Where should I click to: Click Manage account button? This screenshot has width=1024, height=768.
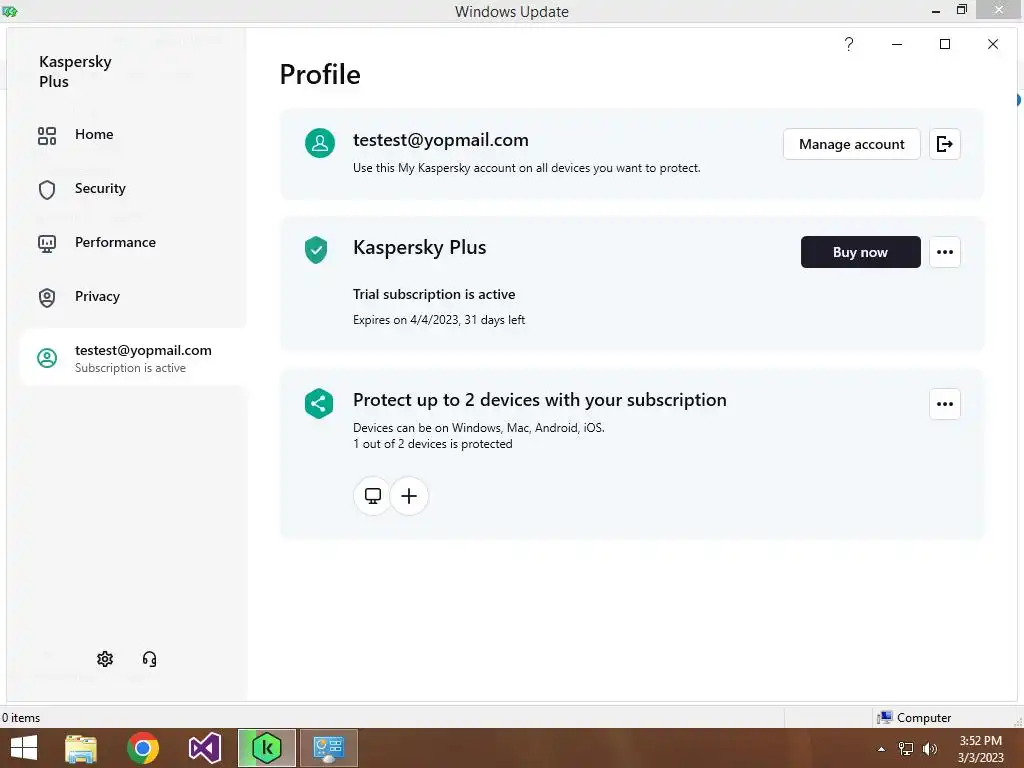852,144
